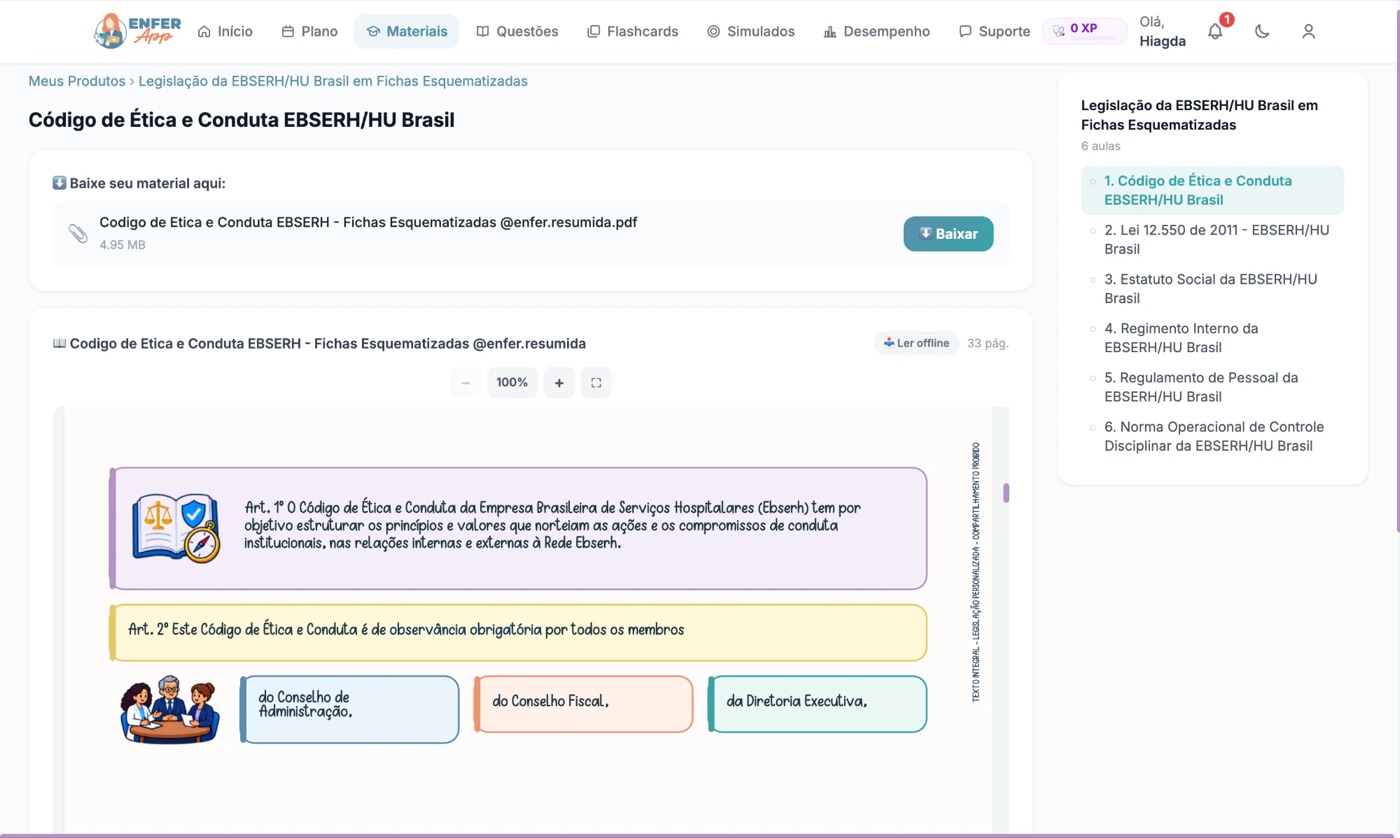Screen dimensions: 1400x838
Task: Click the Conselho Fiscal card
Action: pyautogui.click(x=583, y=703)
